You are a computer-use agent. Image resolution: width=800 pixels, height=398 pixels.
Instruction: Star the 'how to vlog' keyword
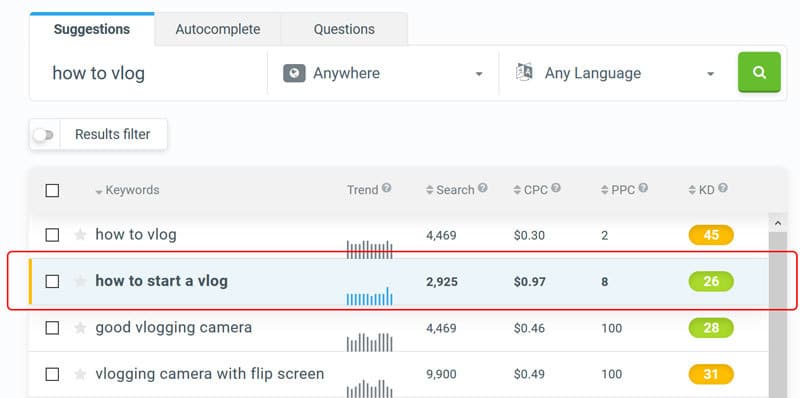pyautogui.click(x=80, y=235)
